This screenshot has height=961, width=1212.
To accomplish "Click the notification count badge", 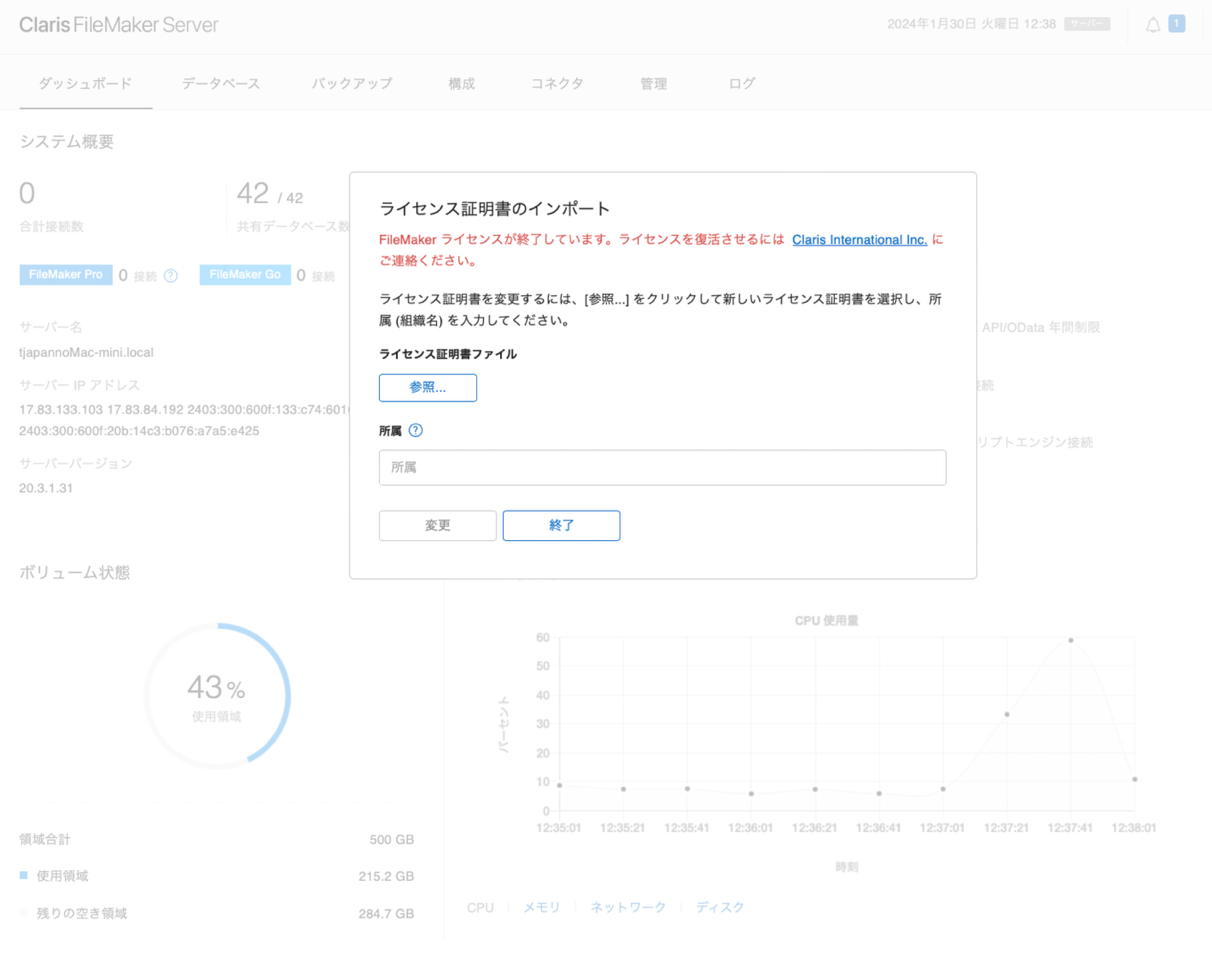I will tap(1176, 24).
